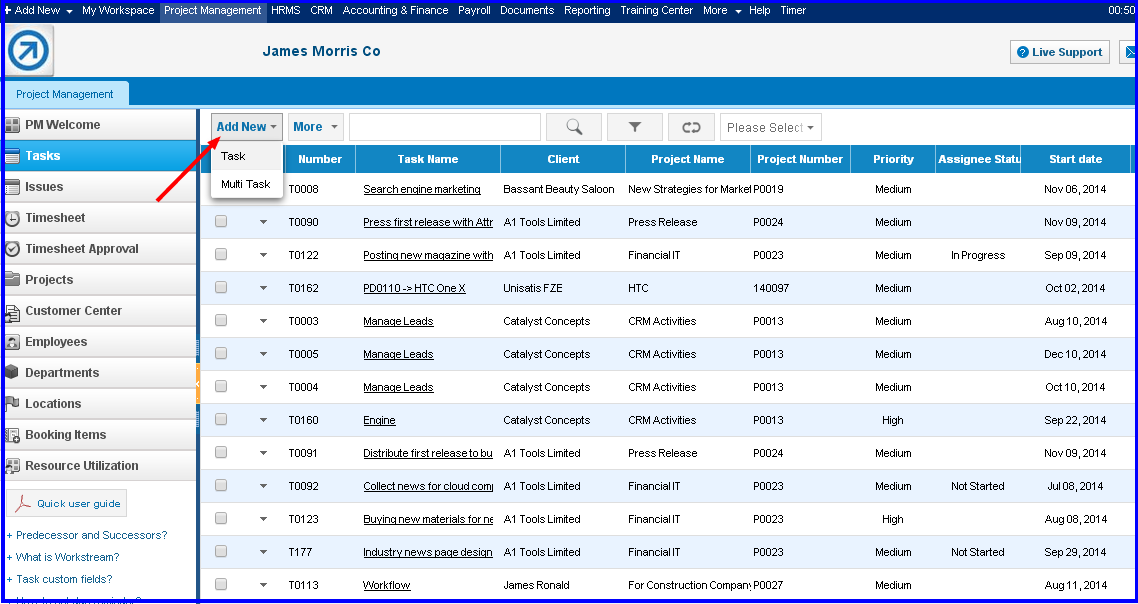Open the Timer top menu item

click(x=793, y=10)
